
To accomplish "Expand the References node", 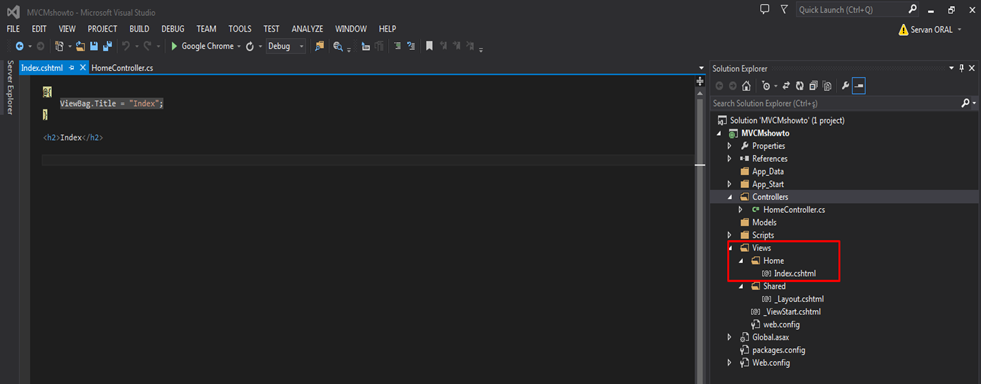I will (x=729, y=158).
